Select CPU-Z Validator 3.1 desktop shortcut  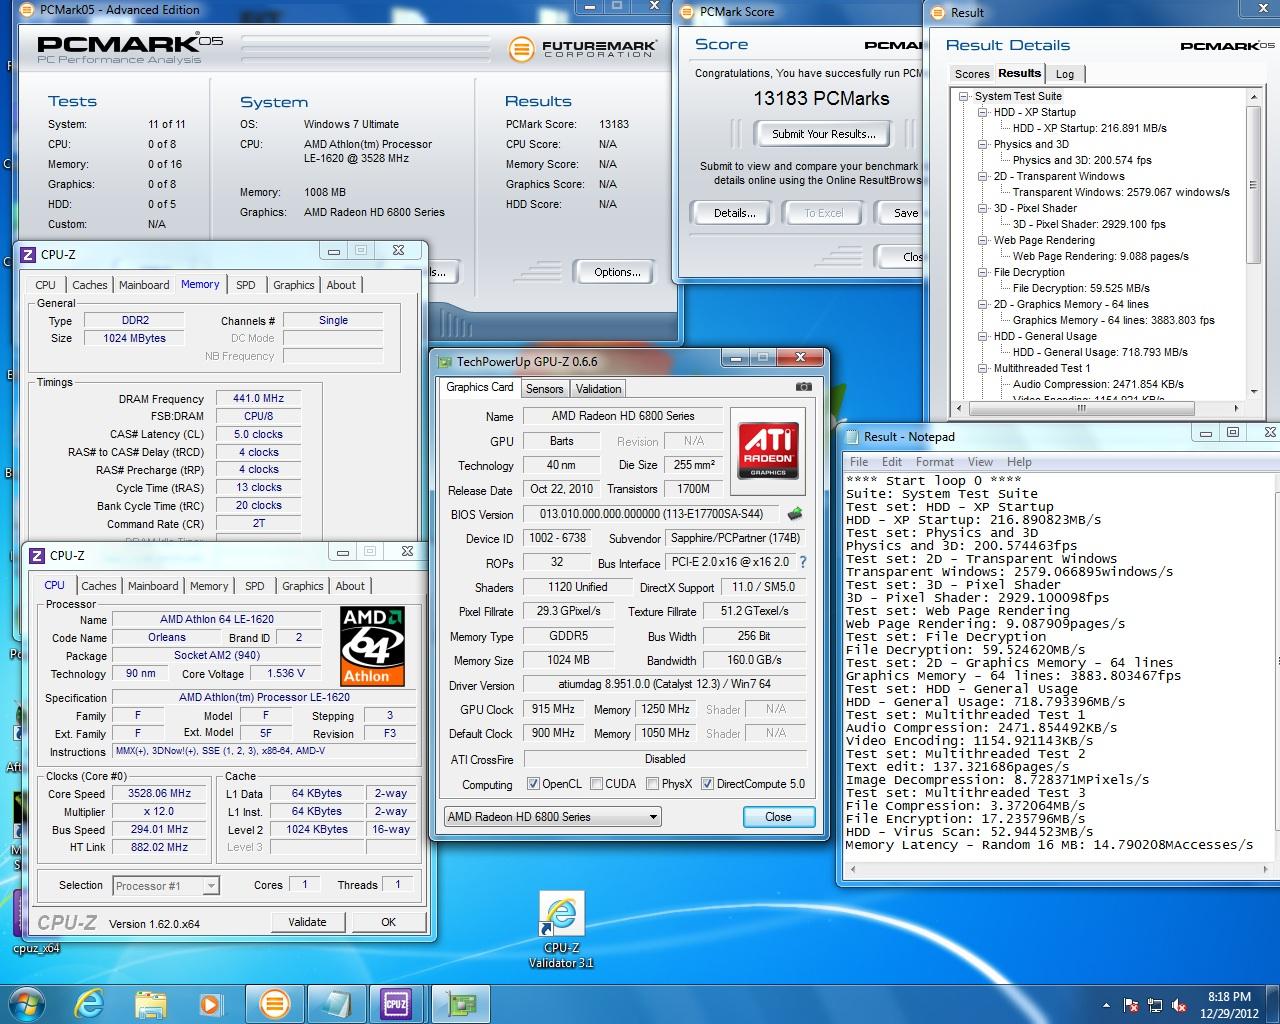point(561,930)
